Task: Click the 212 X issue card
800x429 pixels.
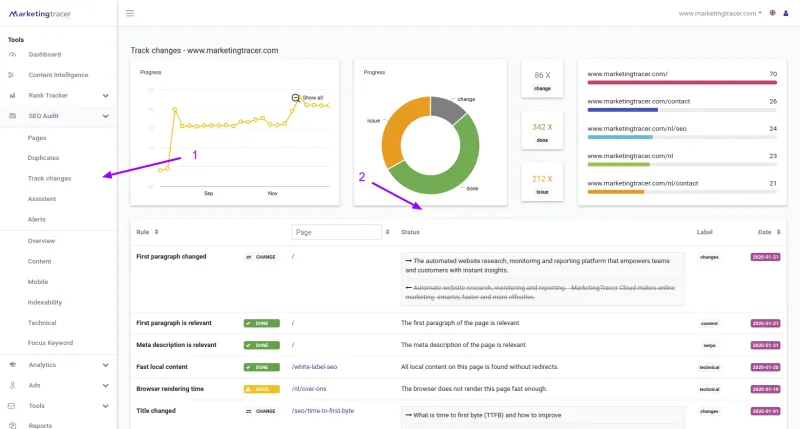Action: click(x=542, y=183)
